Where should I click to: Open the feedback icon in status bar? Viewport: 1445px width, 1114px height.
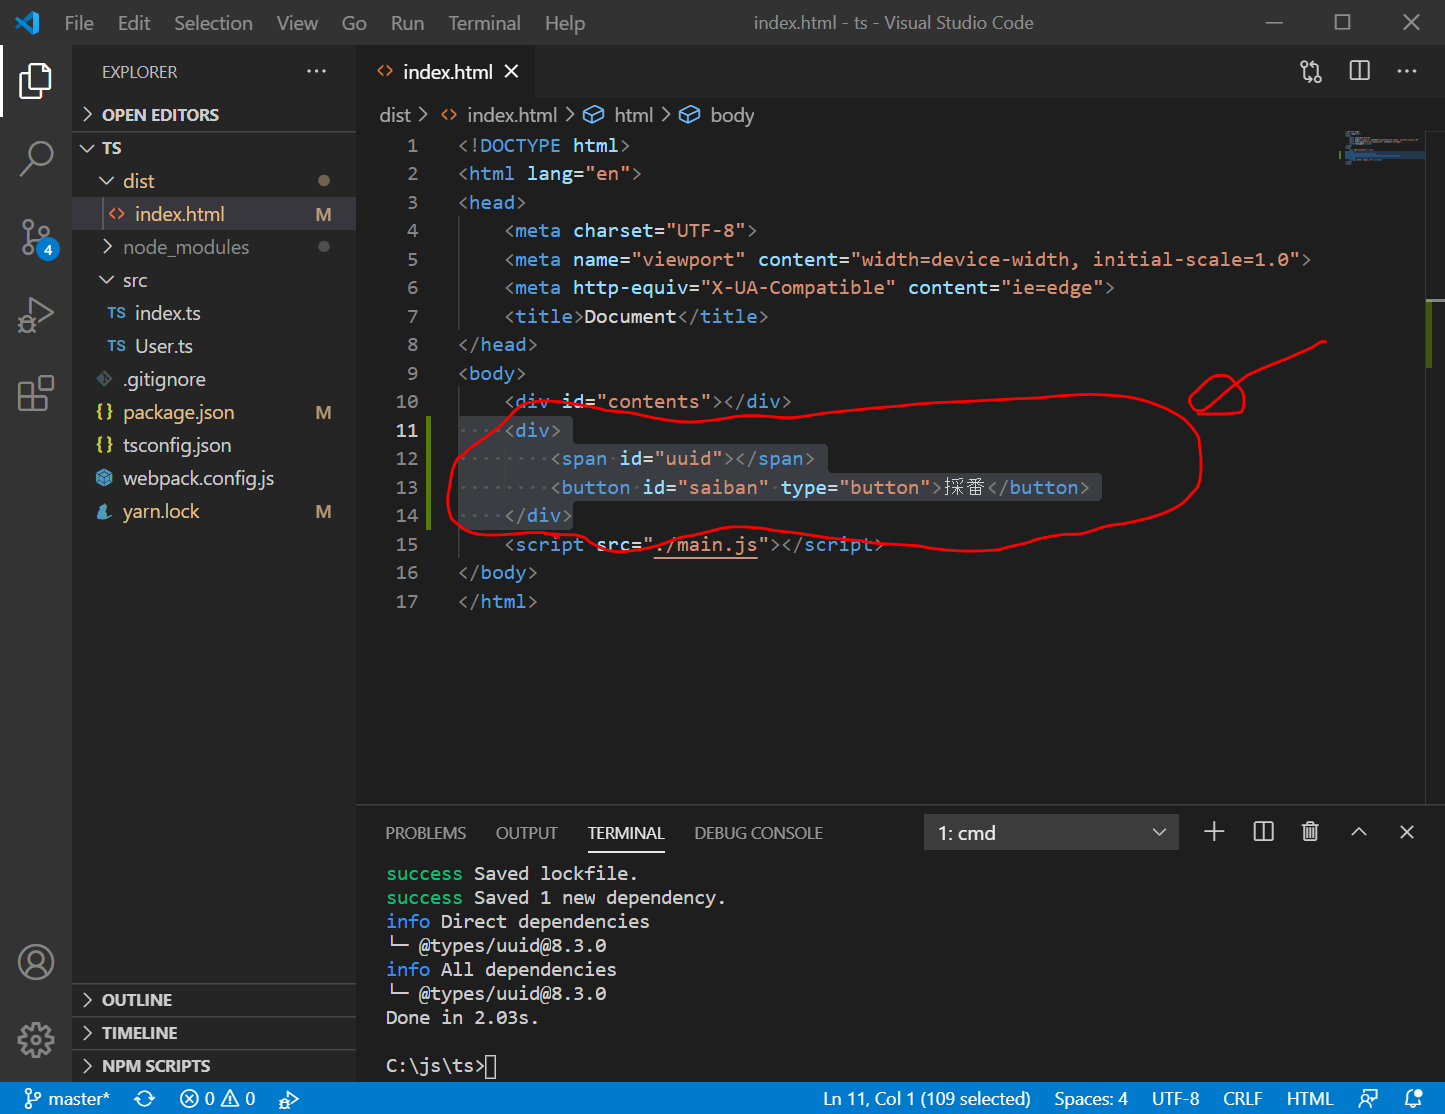(1369, 1098)
